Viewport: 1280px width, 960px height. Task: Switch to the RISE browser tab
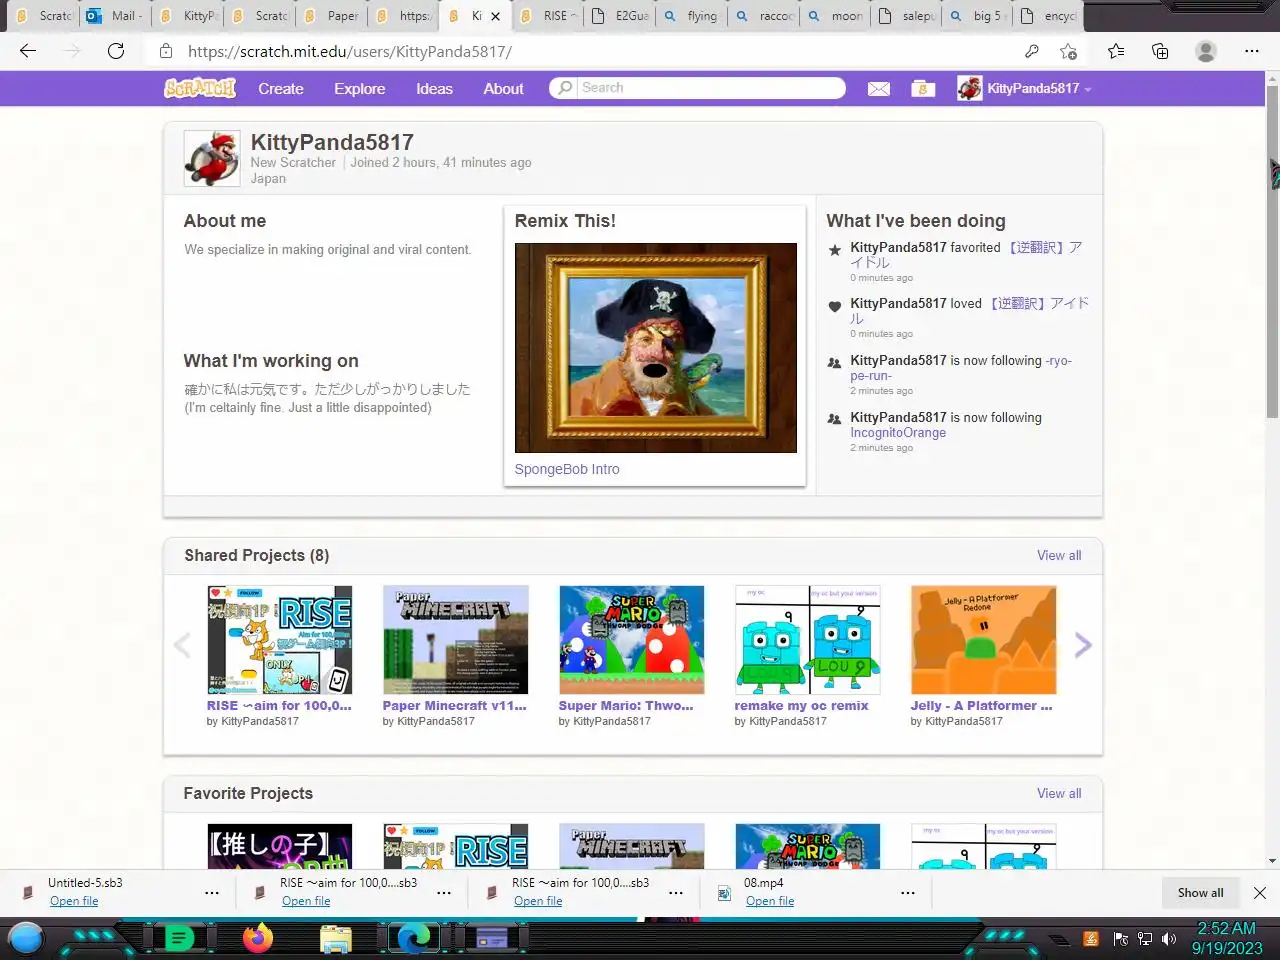(550, 16)
